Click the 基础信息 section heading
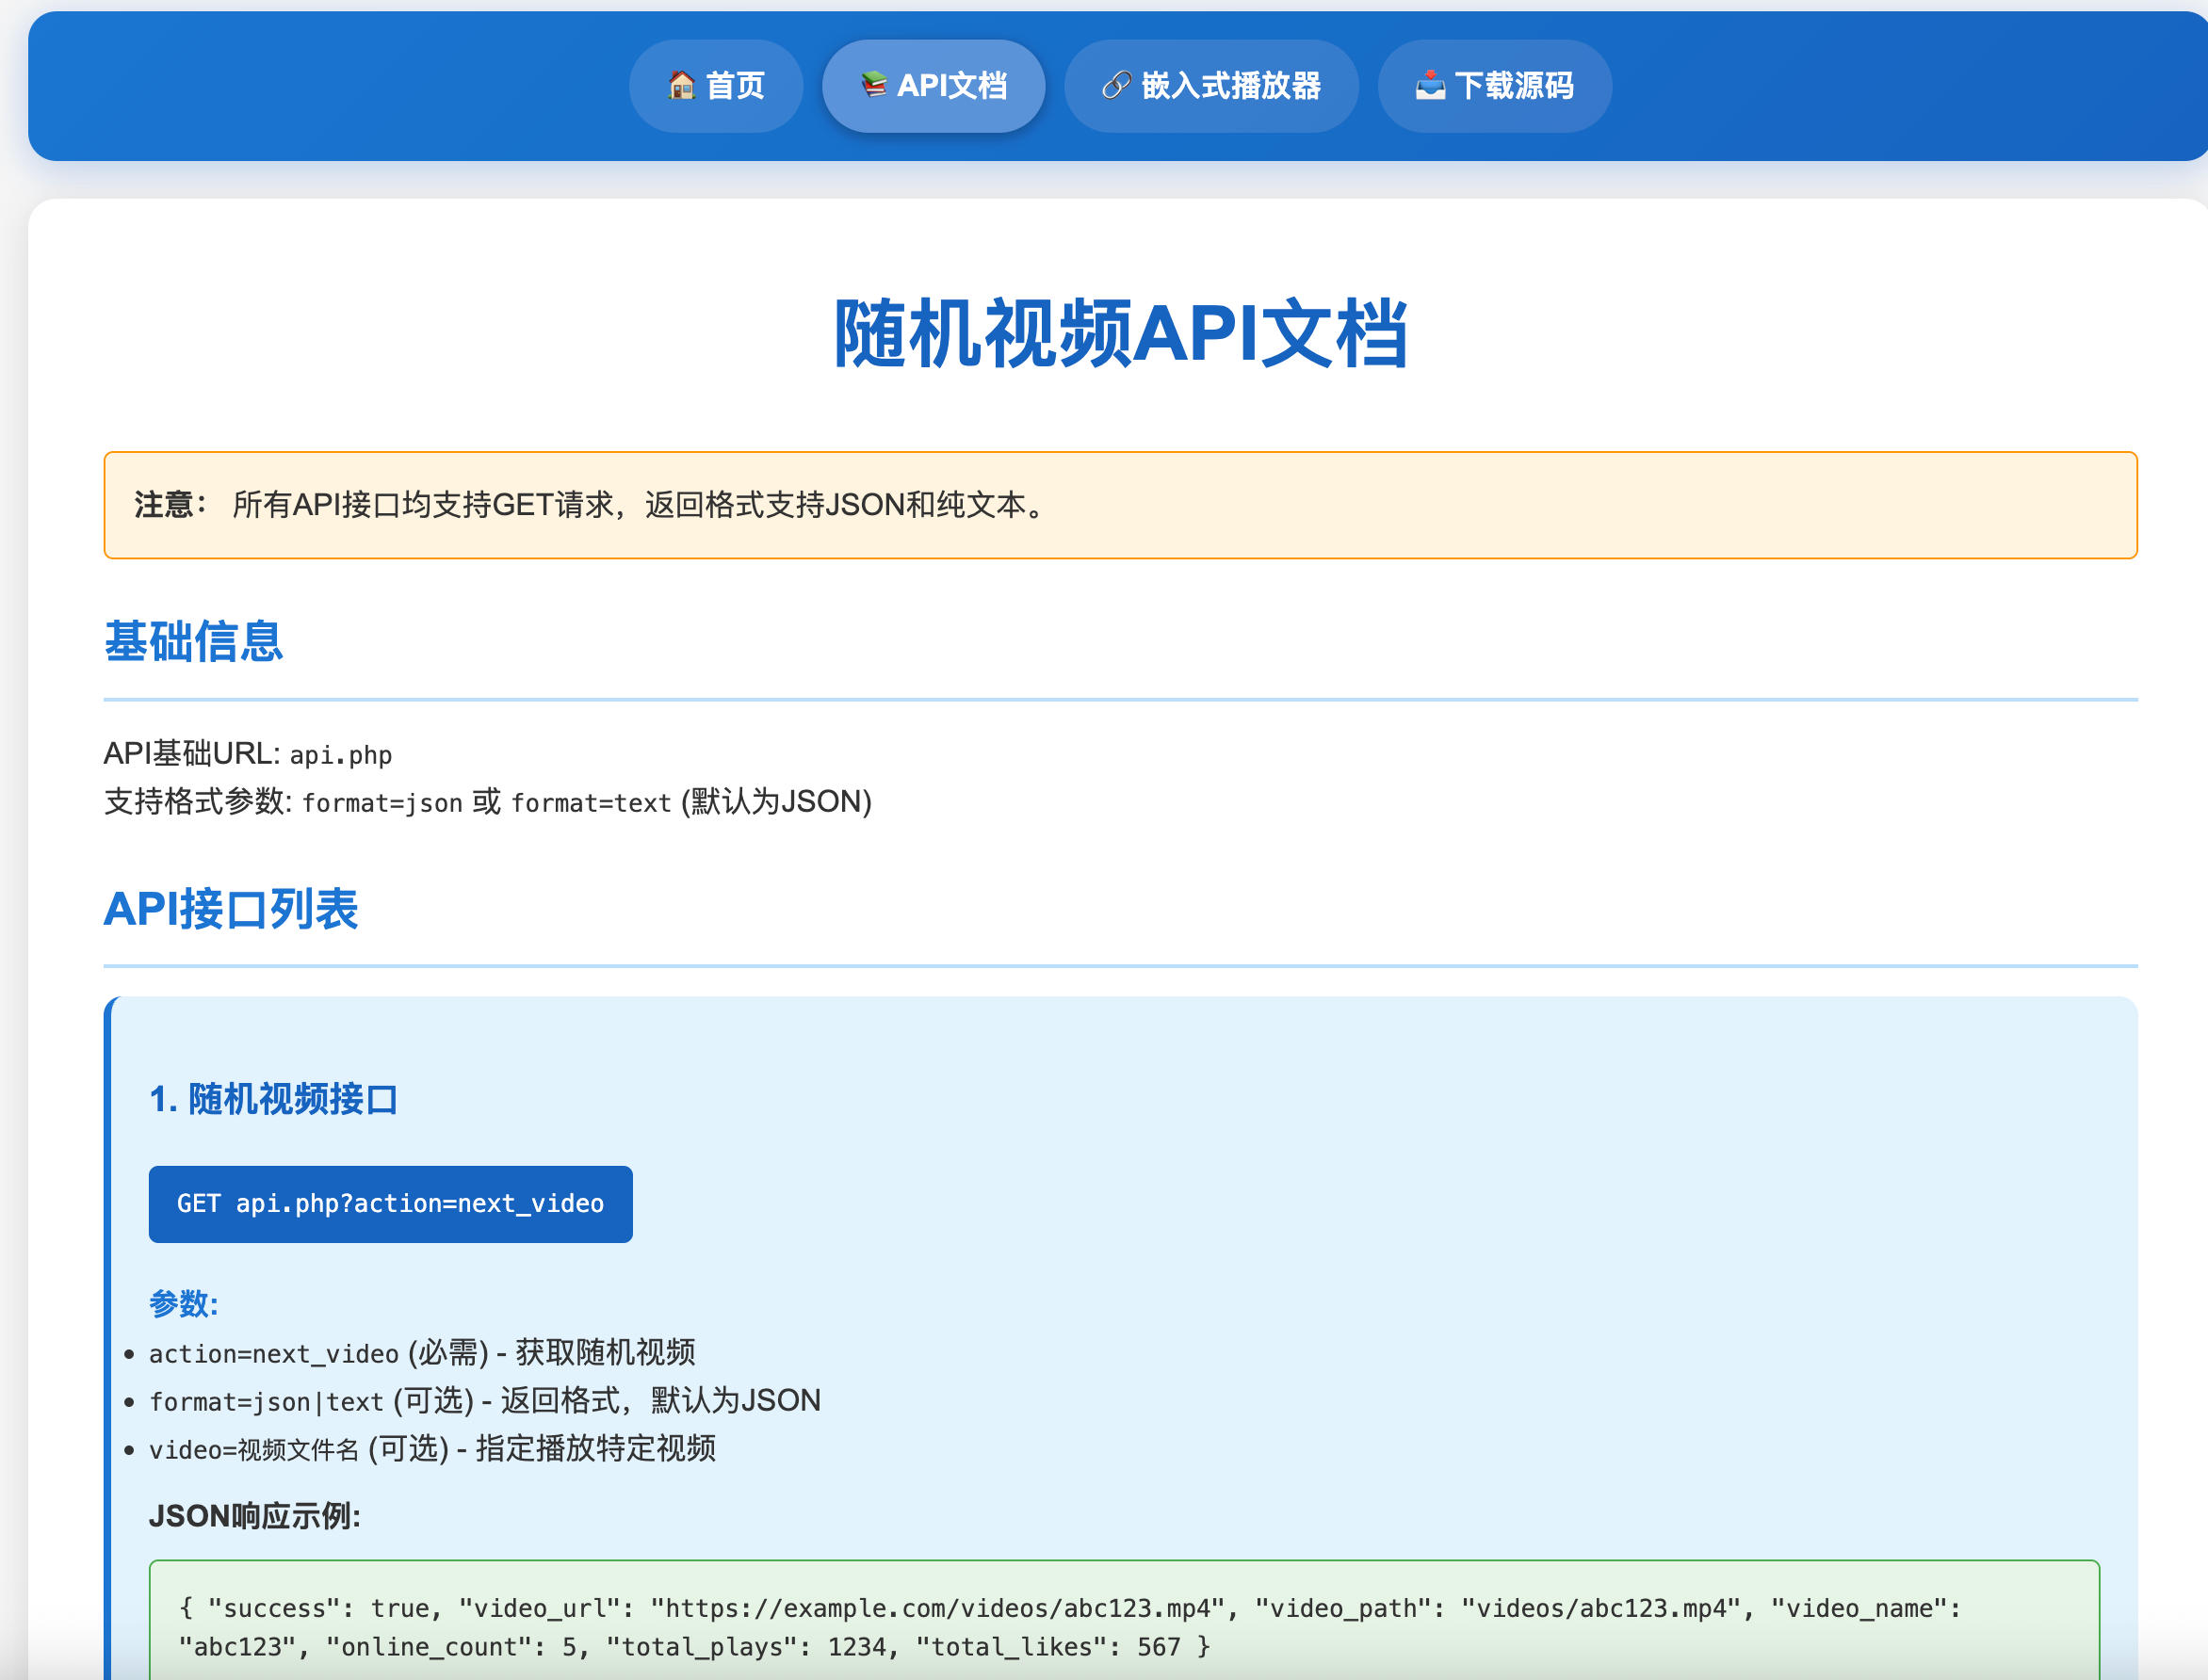Screen dimensions: 2208x1680 click(194, 641)
